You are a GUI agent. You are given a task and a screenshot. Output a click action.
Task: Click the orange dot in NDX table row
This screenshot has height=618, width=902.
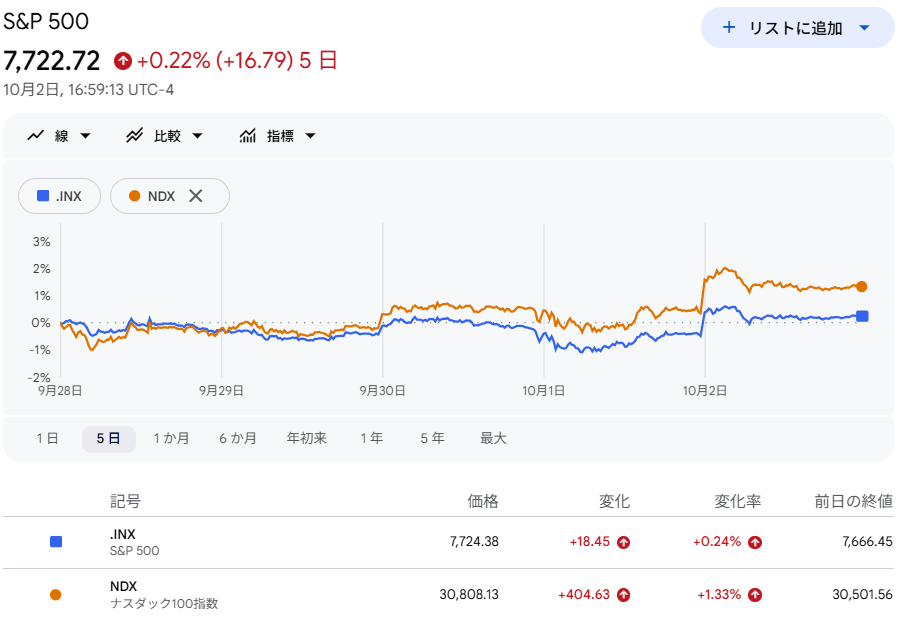click(x=56, y=594)
